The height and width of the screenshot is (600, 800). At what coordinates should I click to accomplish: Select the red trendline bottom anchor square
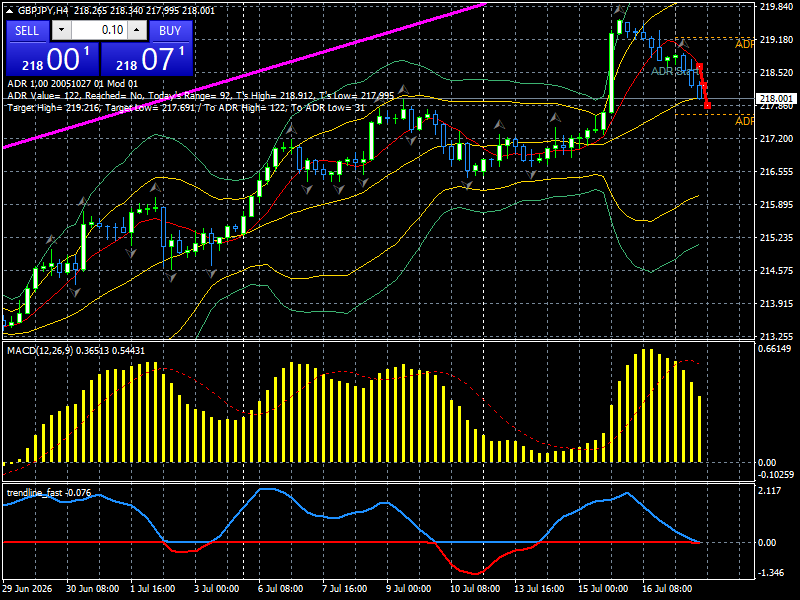coord(708,106)
